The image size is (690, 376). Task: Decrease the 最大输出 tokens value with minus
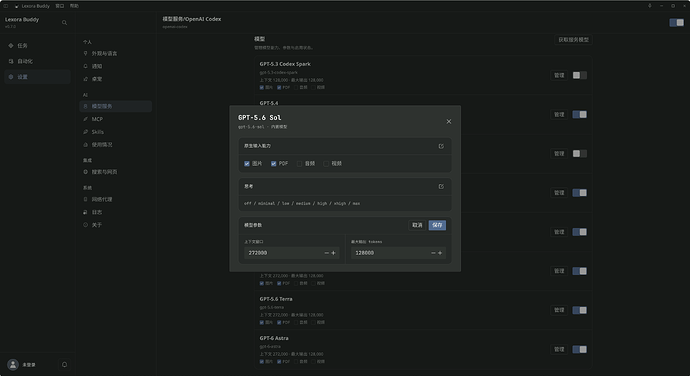433,253
